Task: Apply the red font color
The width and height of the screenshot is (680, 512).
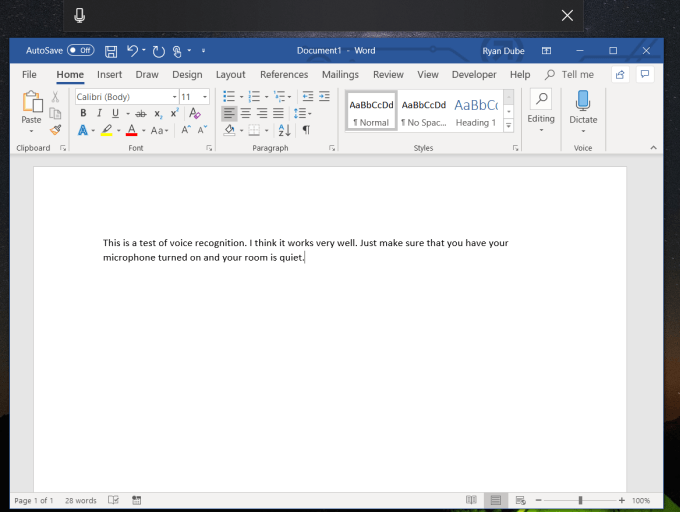Action: tap(131, 130)
